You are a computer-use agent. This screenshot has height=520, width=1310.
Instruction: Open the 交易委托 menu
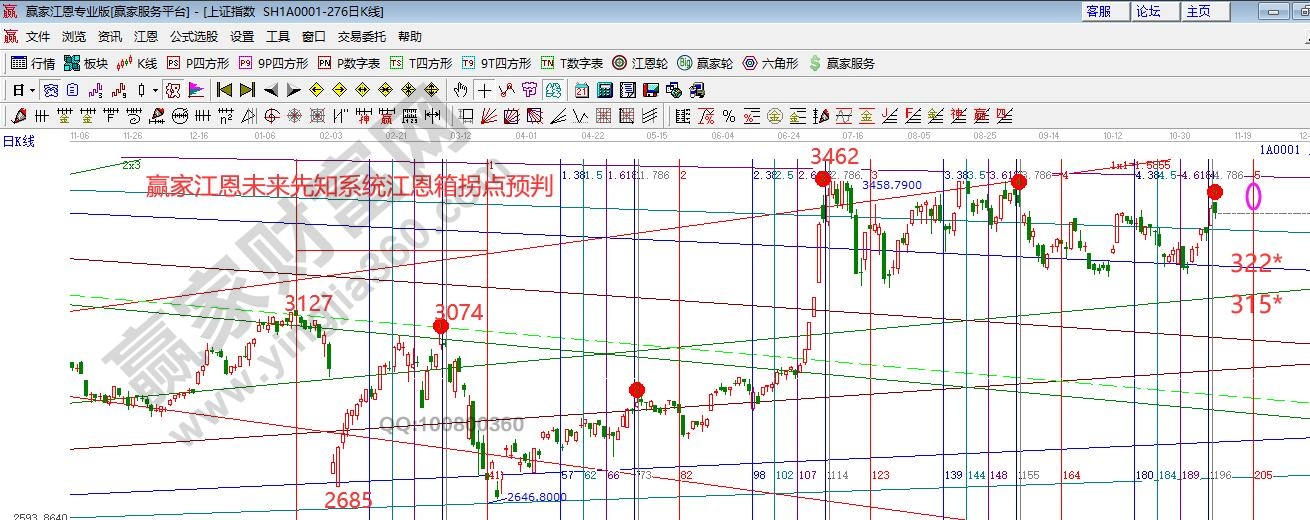pos(361,37)
